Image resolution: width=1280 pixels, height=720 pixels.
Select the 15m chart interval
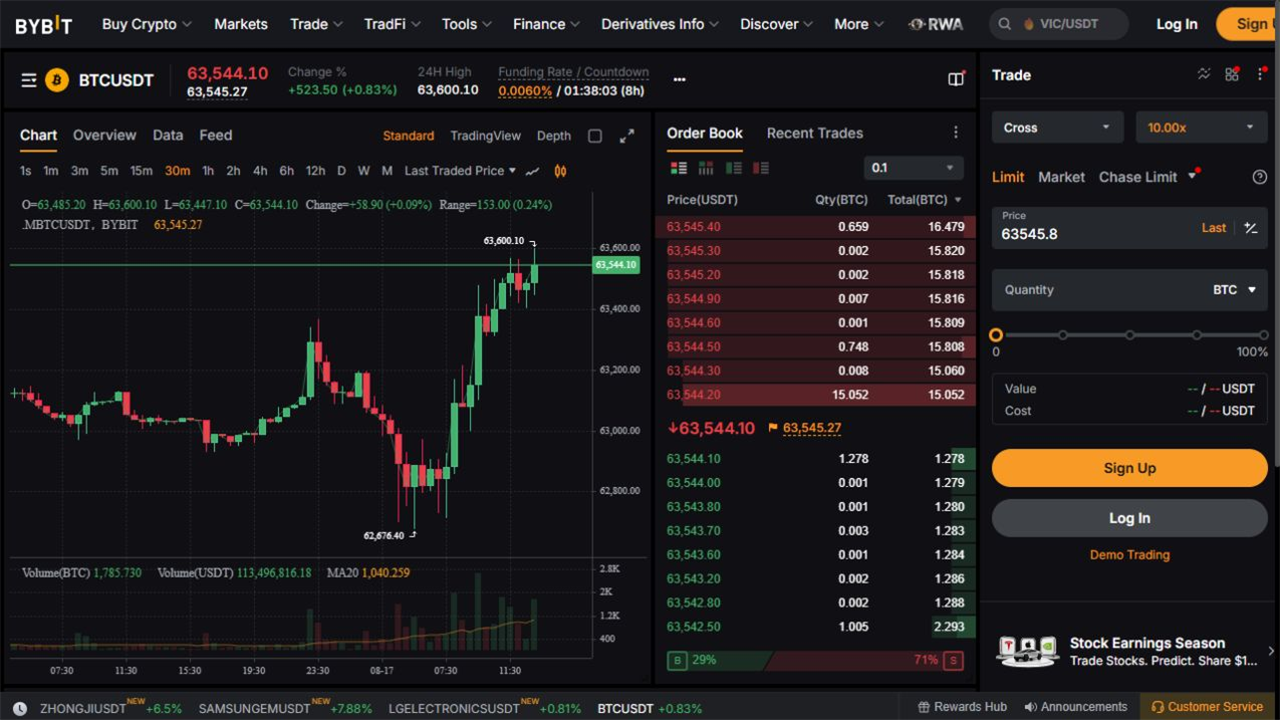click(141, 171)
